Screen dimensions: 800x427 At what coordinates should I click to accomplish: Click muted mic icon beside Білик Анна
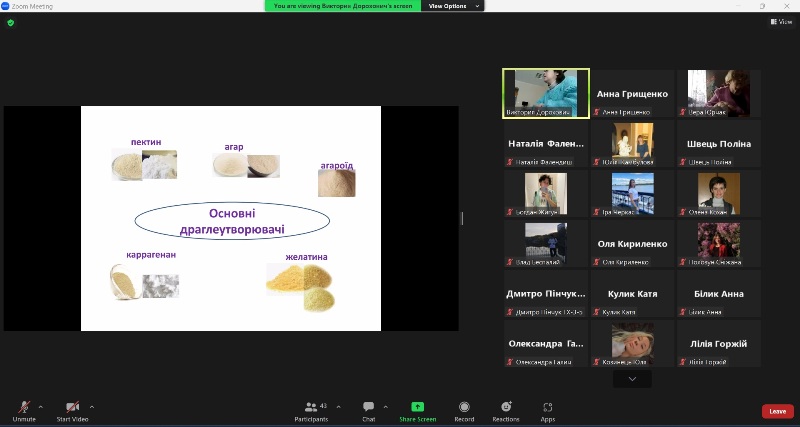683,312
